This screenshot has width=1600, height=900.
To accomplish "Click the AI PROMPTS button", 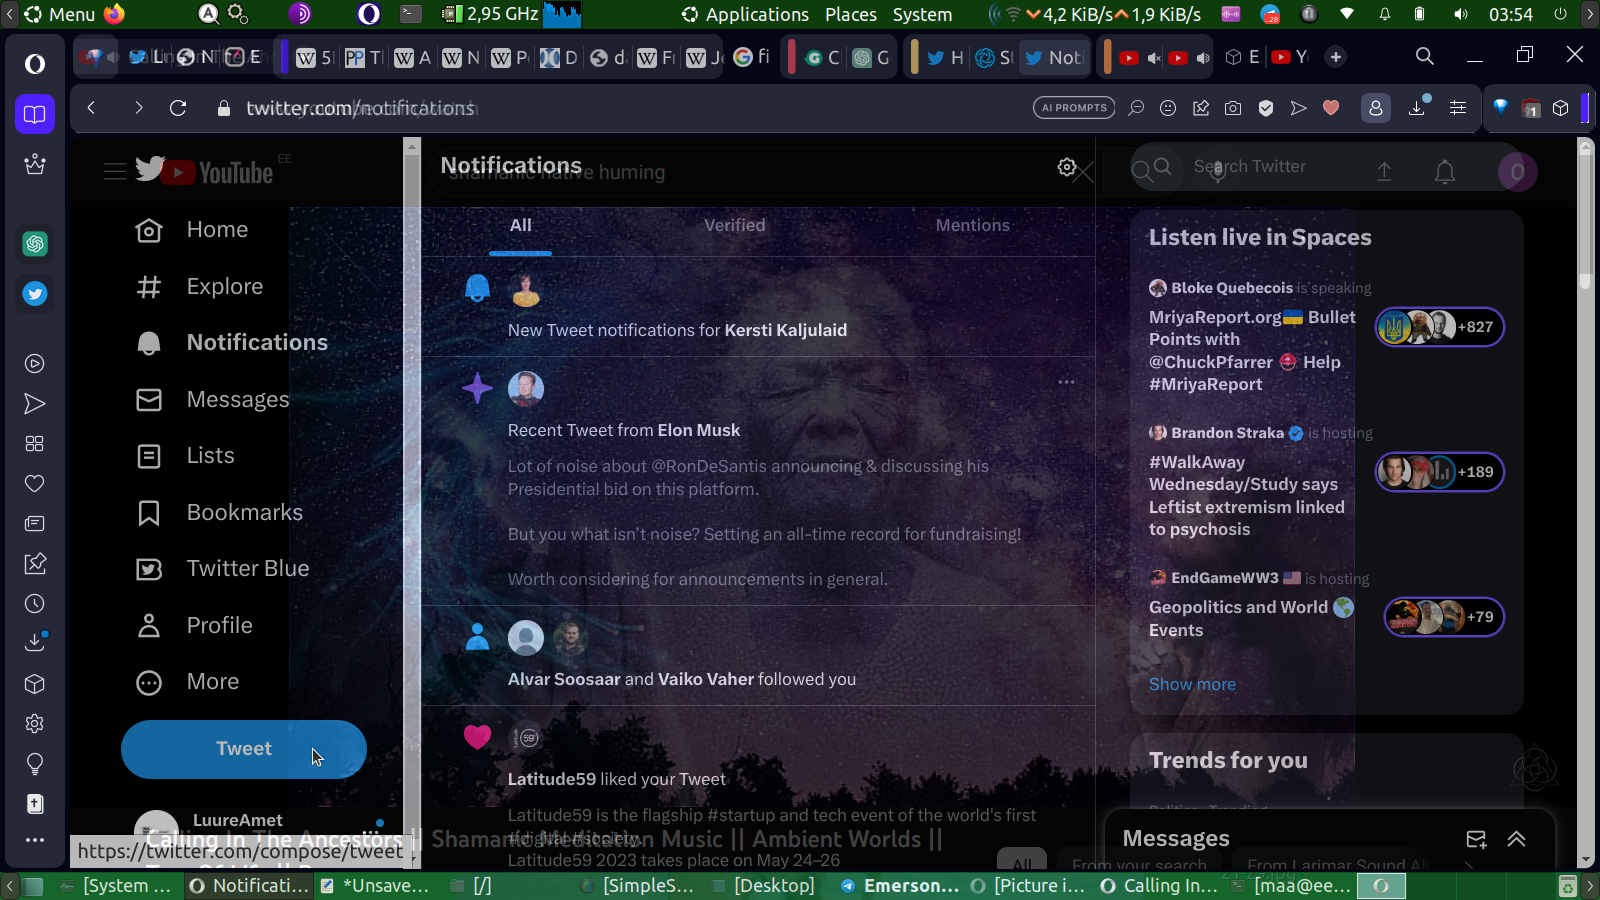I will (x=1074, y=108).
